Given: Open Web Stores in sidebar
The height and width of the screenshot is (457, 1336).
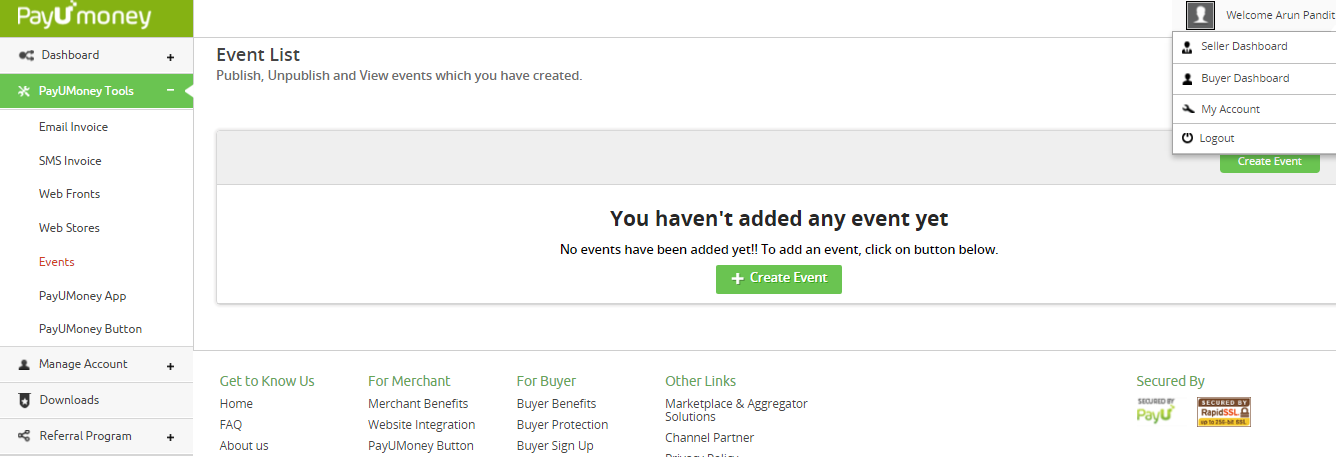Looking at the screenshot, I should pos(69,228).
